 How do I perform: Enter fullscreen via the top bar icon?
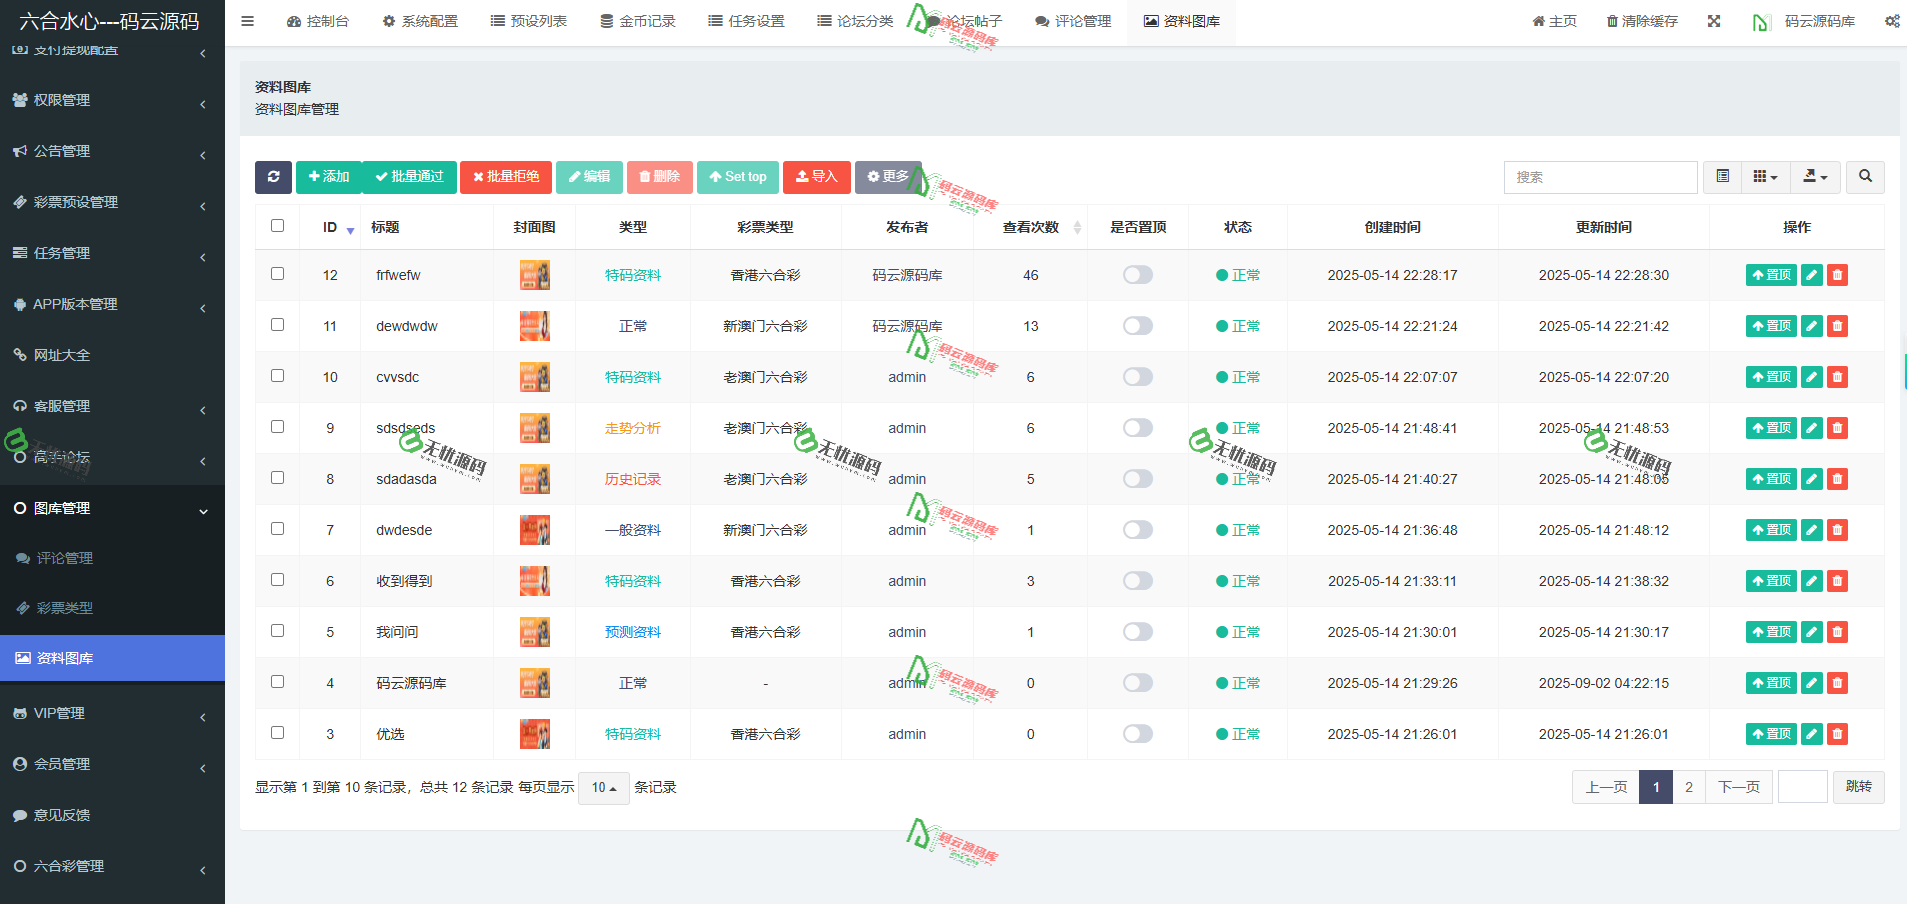pyautogui.click(x=1713, y=21)
